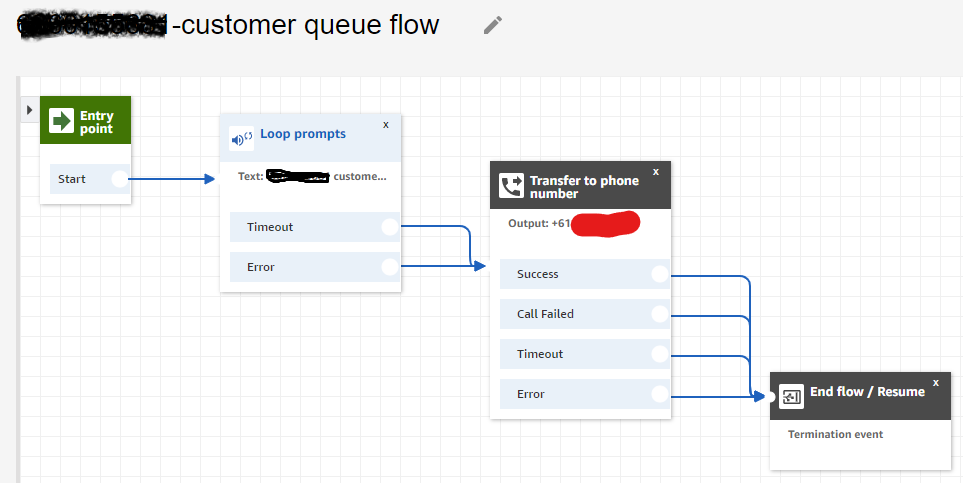Viewport: 963px width, 483px height.
Task: Click Loop prompts Timeout connector circle
Action: coord(390,227)
